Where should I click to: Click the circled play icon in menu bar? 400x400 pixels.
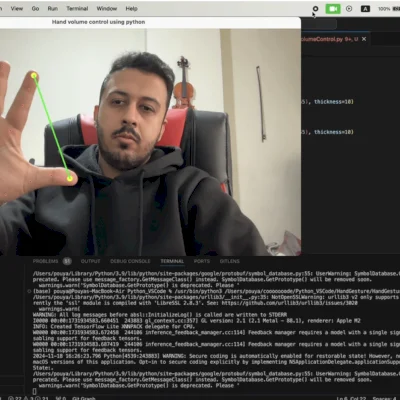(349, 9)
